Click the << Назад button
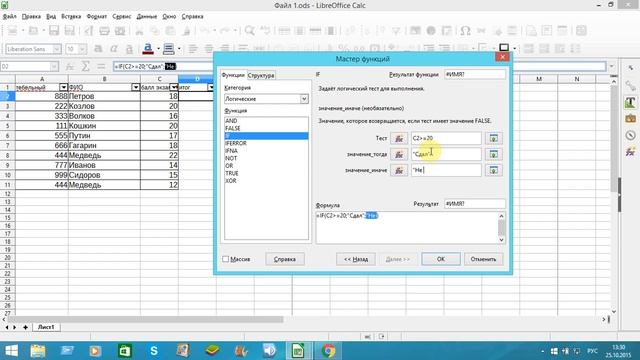This screenshot has height=360, width=640. pyautogui.click(x=356, y=259)
